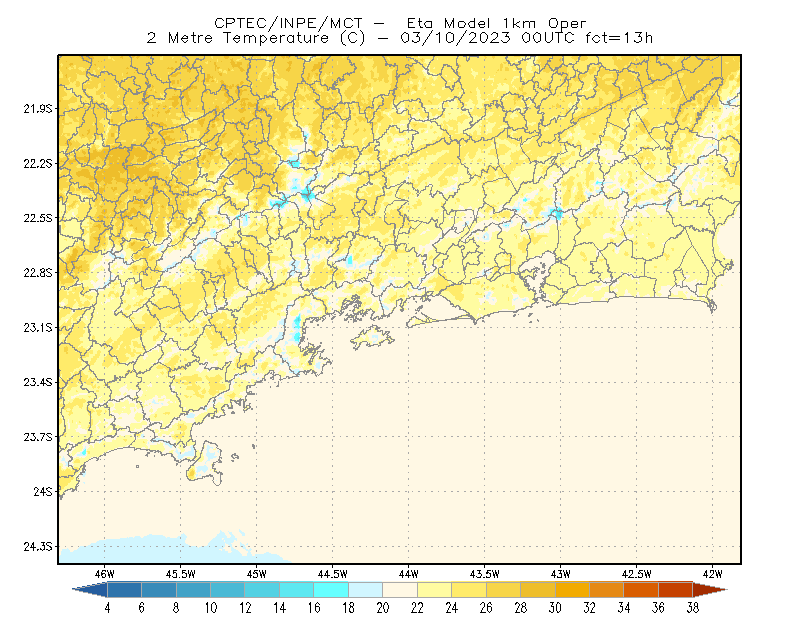This screenshot has height=618, width=800.
Task: Click the legend value label 20
Action: 383,608
